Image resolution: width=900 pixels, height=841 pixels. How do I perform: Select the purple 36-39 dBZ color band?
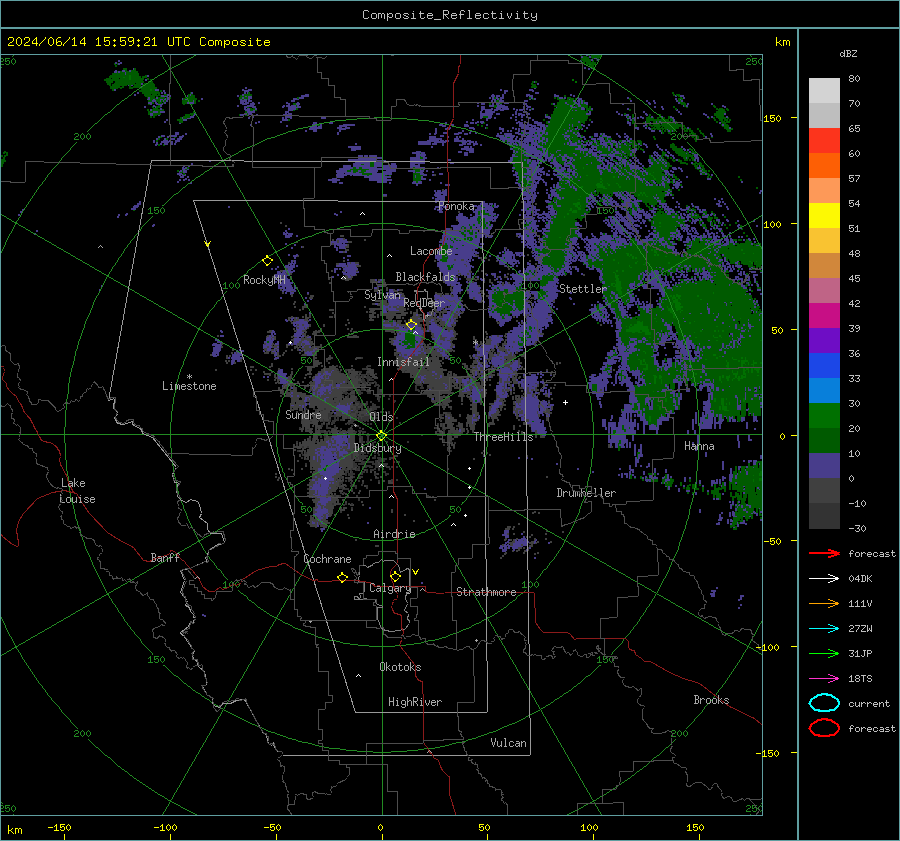coord(824,341)
